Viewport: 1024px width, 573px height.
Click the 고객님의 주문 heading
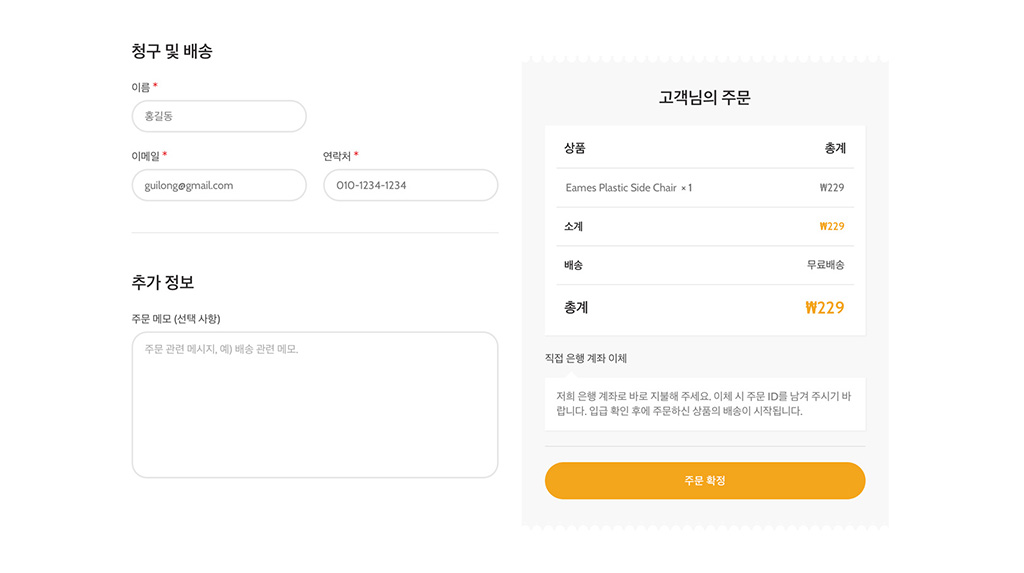pyautogui.click(x=704, y=98)
